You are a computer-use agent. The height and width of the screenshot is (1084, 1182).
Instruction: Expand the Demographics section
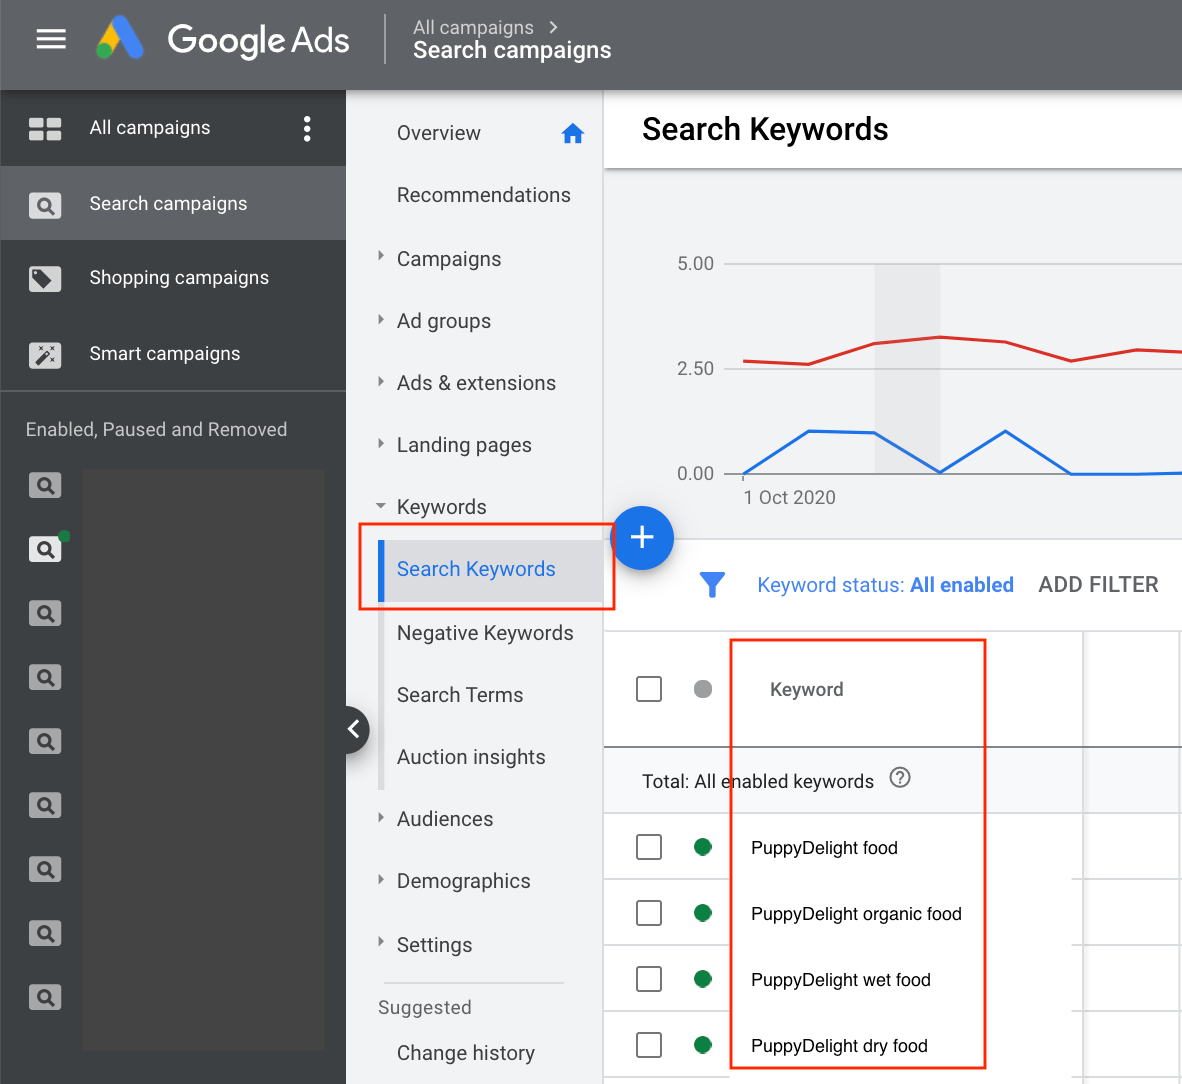381,879
